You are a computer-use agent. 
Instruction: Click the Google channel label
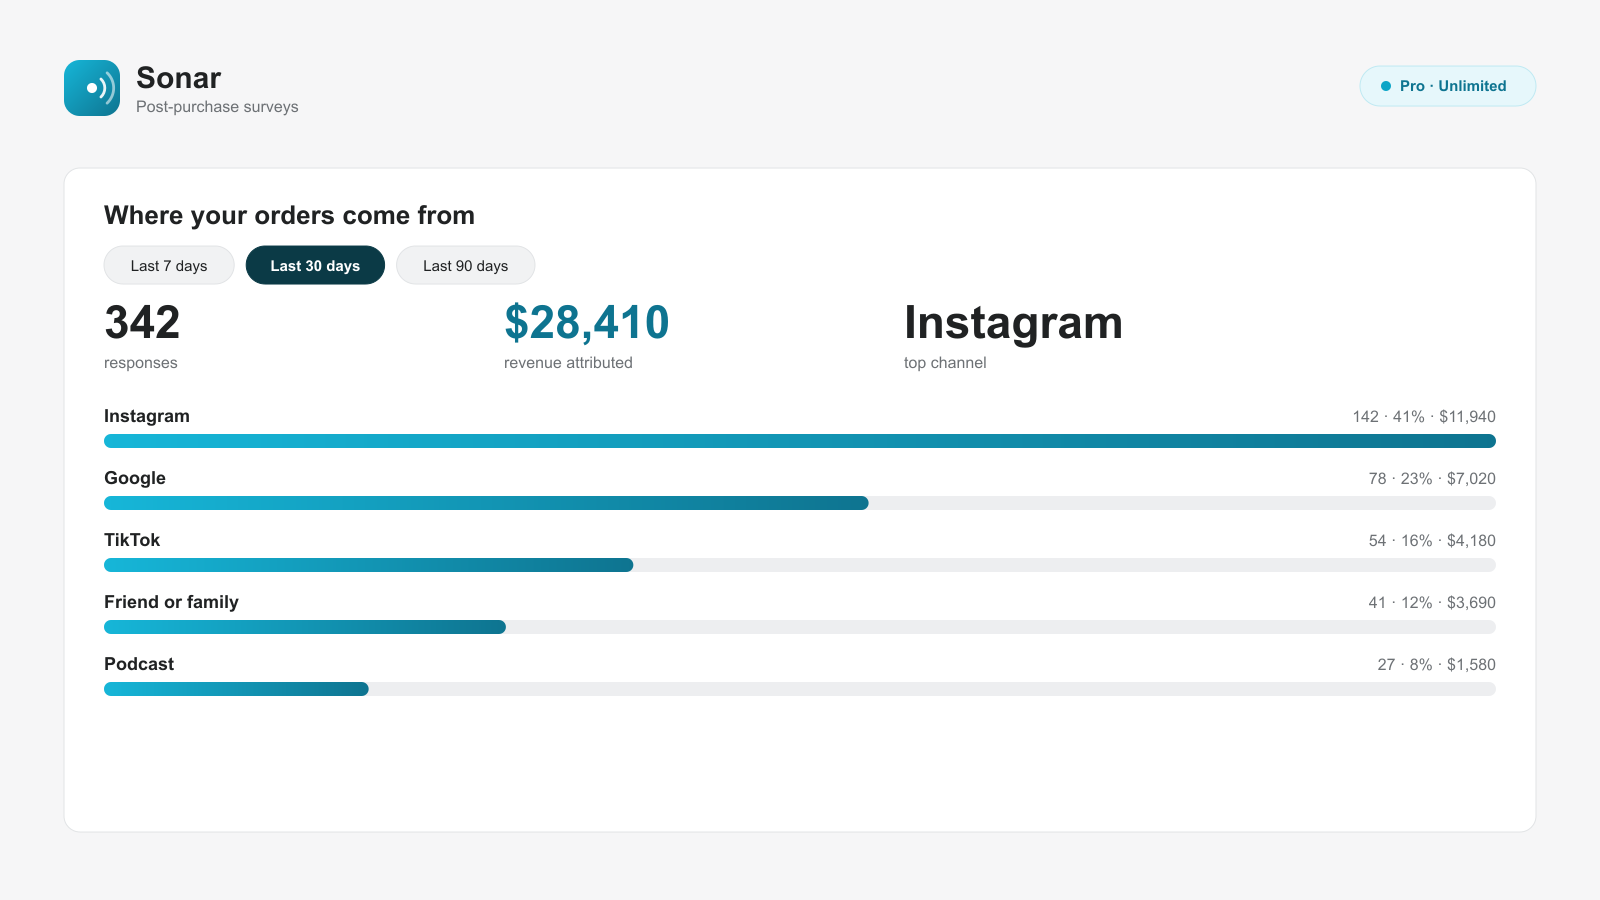click(135, 478)
